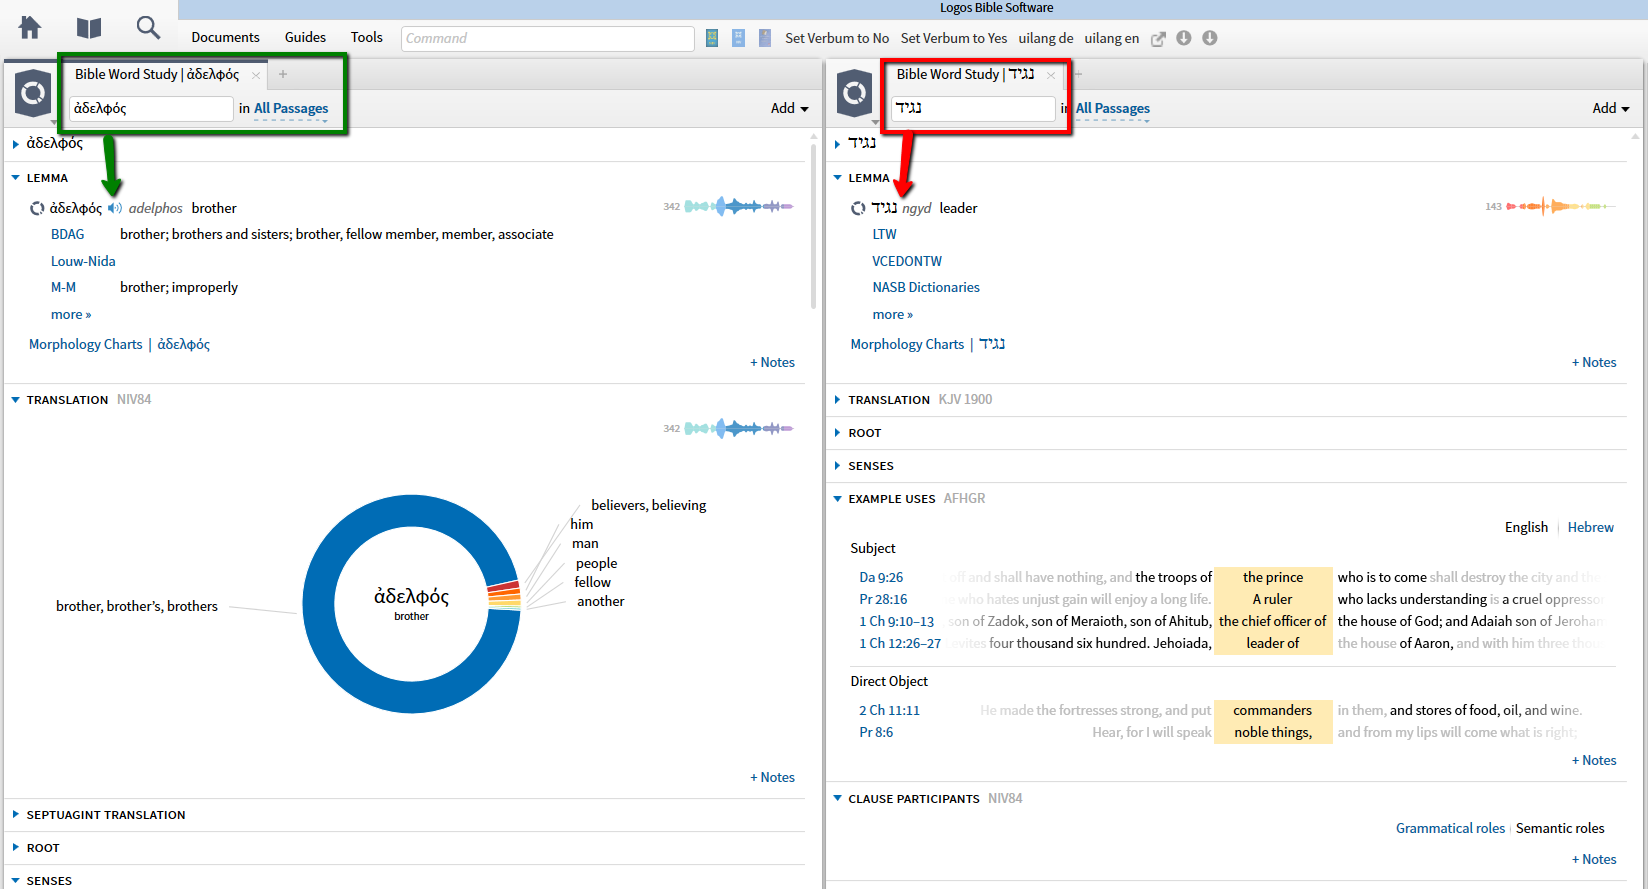
Task: Open Louw-Nida lexicon link
Action: click(x=83, y=261)
